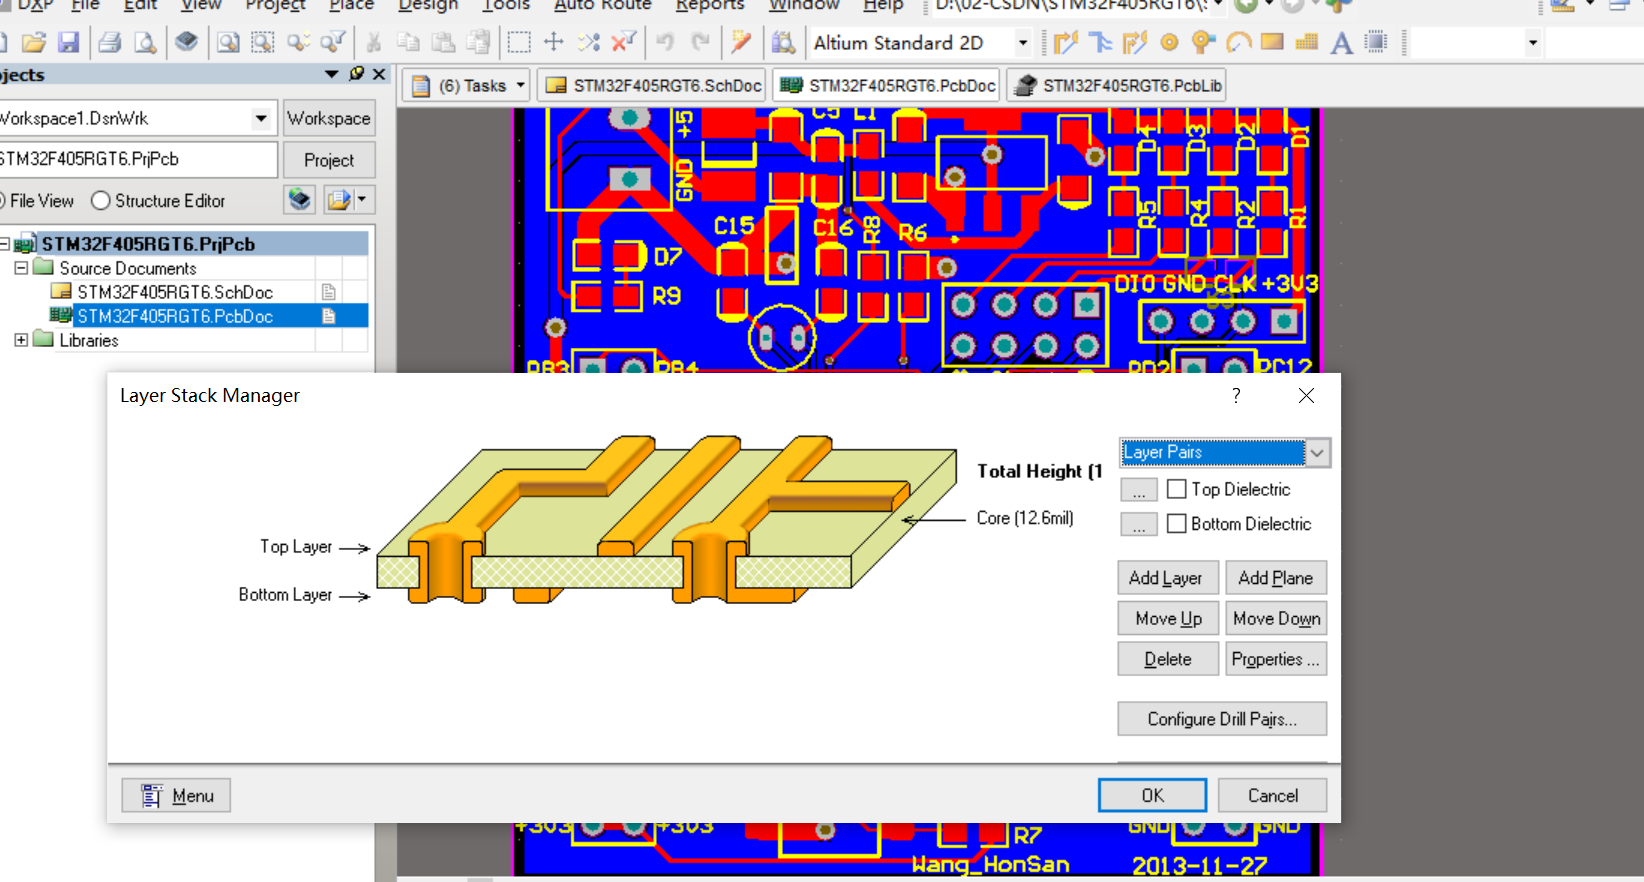Select the Place Arc tool icon
The height and width of the screenshot is (882, 1644).
click(1238, 42)
